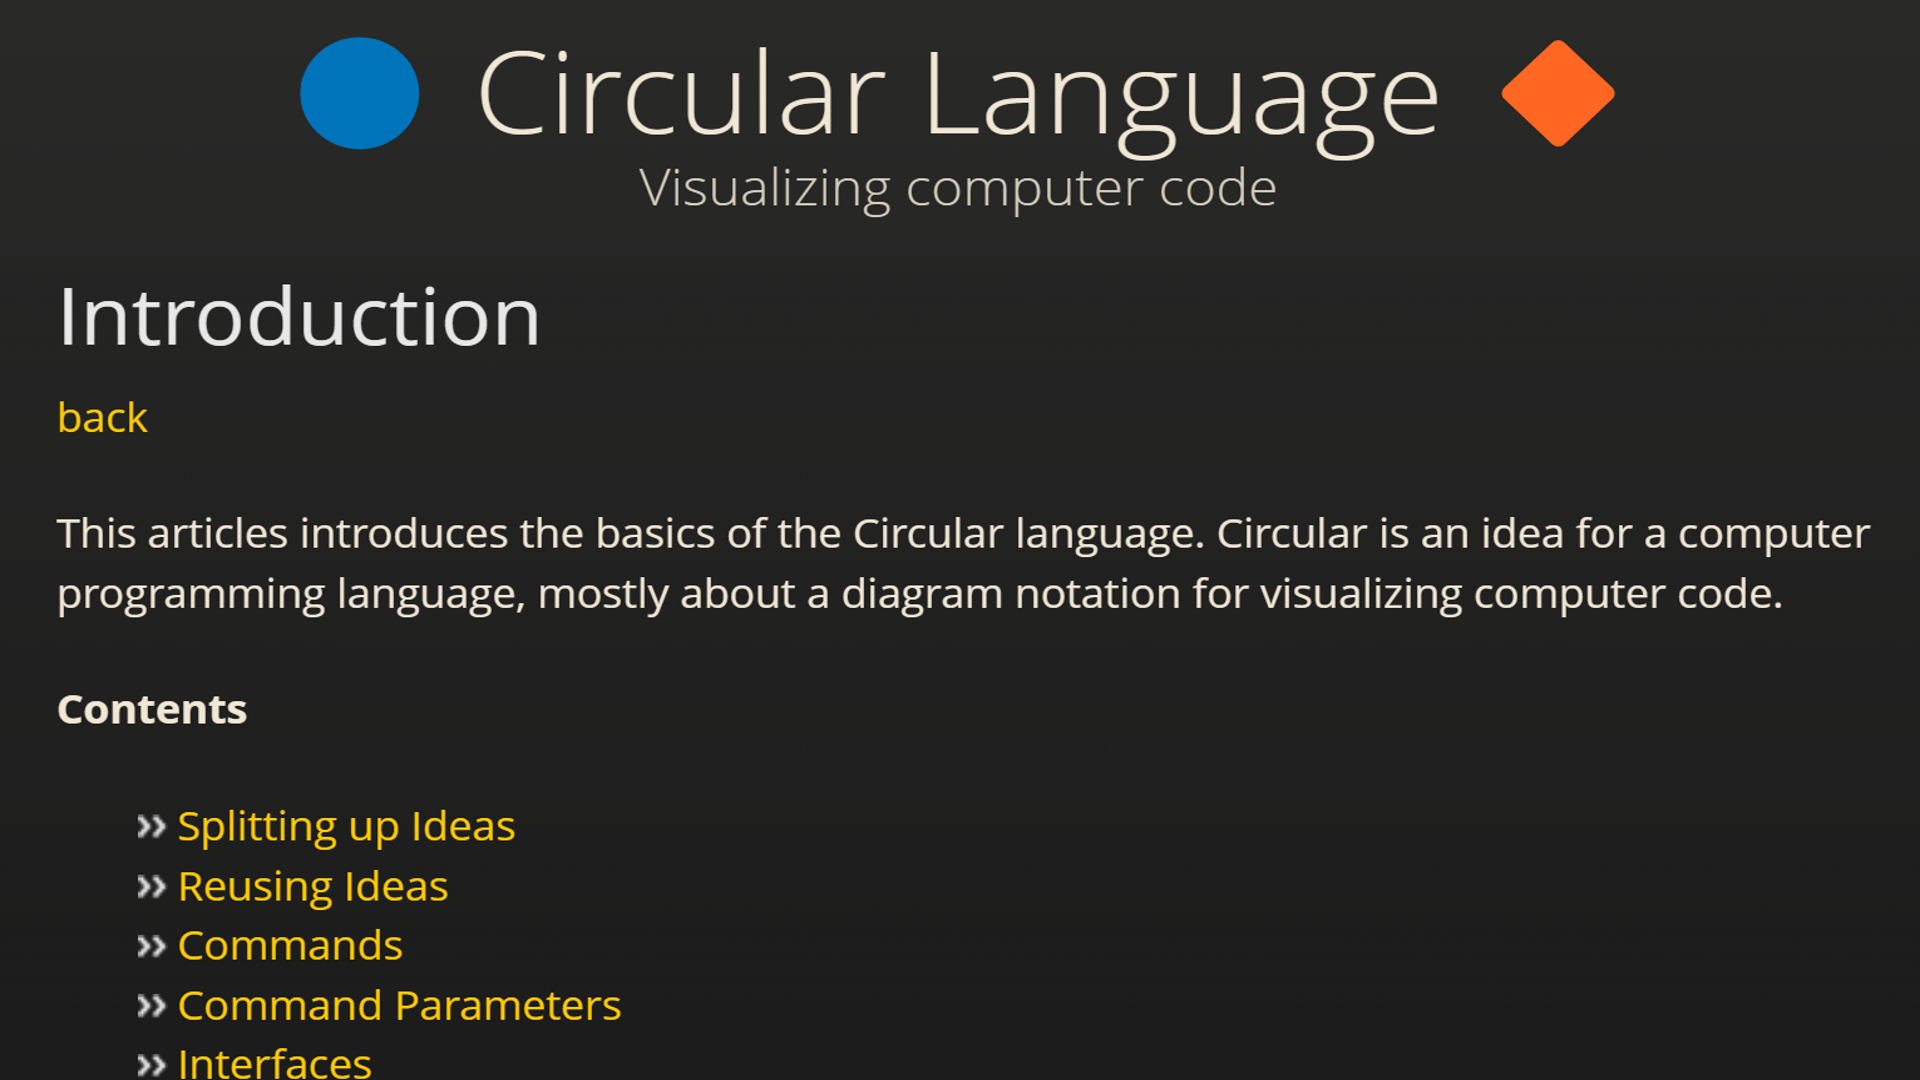Open the "Commands" article link
This screenshot has height=1080, width=1920.
coord(290,946)
